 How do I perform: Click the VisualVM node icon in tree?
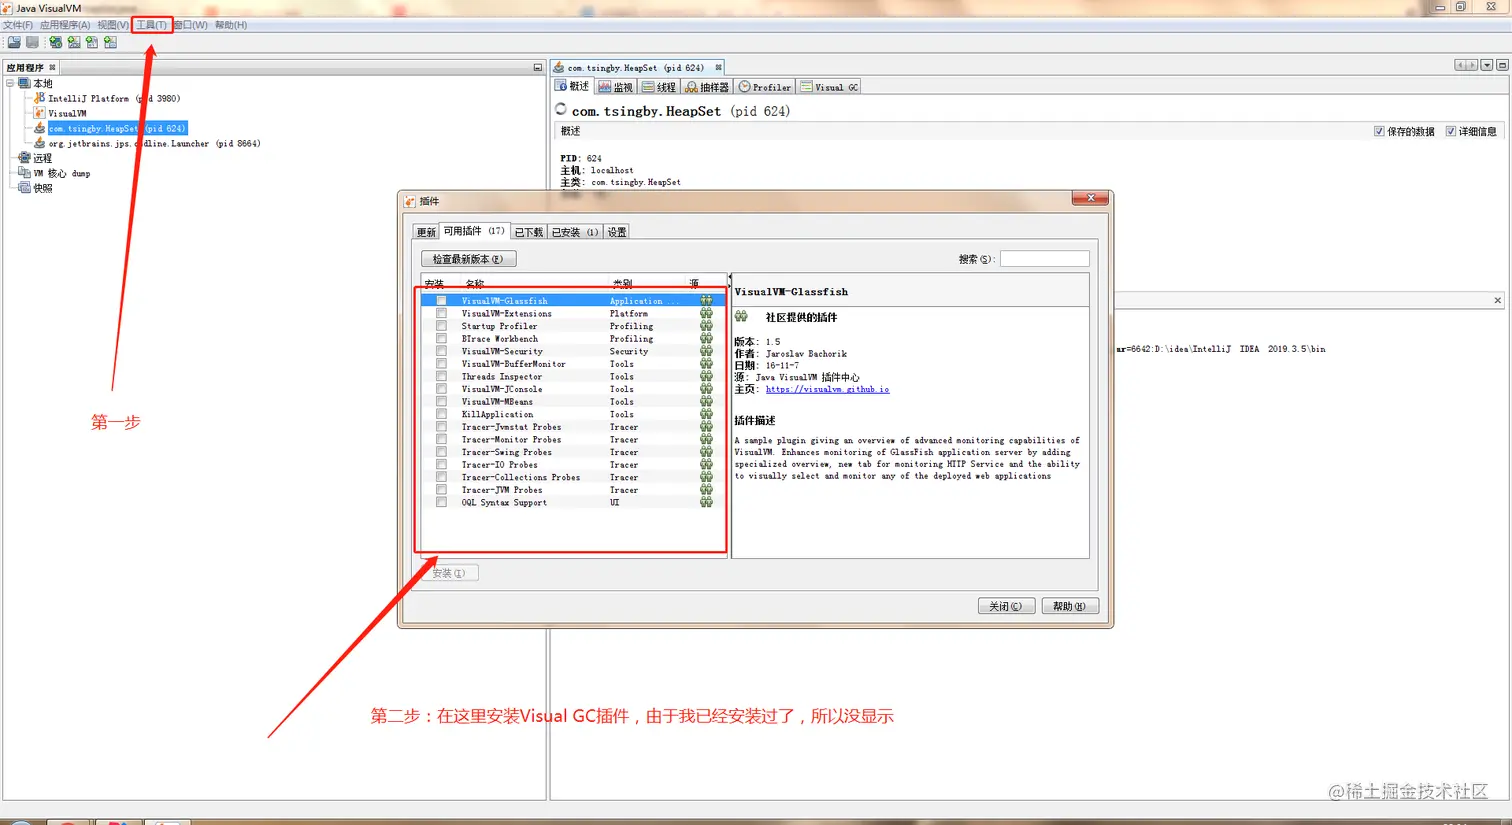[x=40, y=113]
